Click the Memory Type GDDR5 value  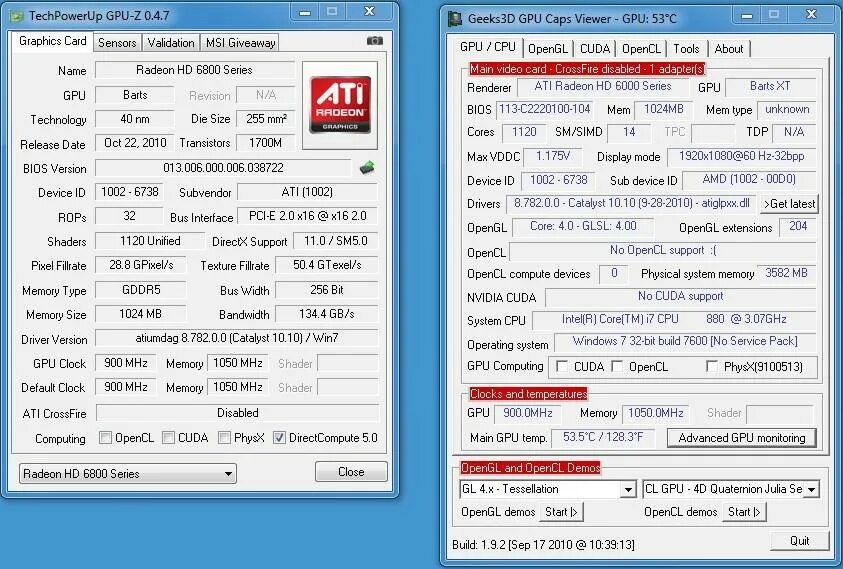point(141,290)
